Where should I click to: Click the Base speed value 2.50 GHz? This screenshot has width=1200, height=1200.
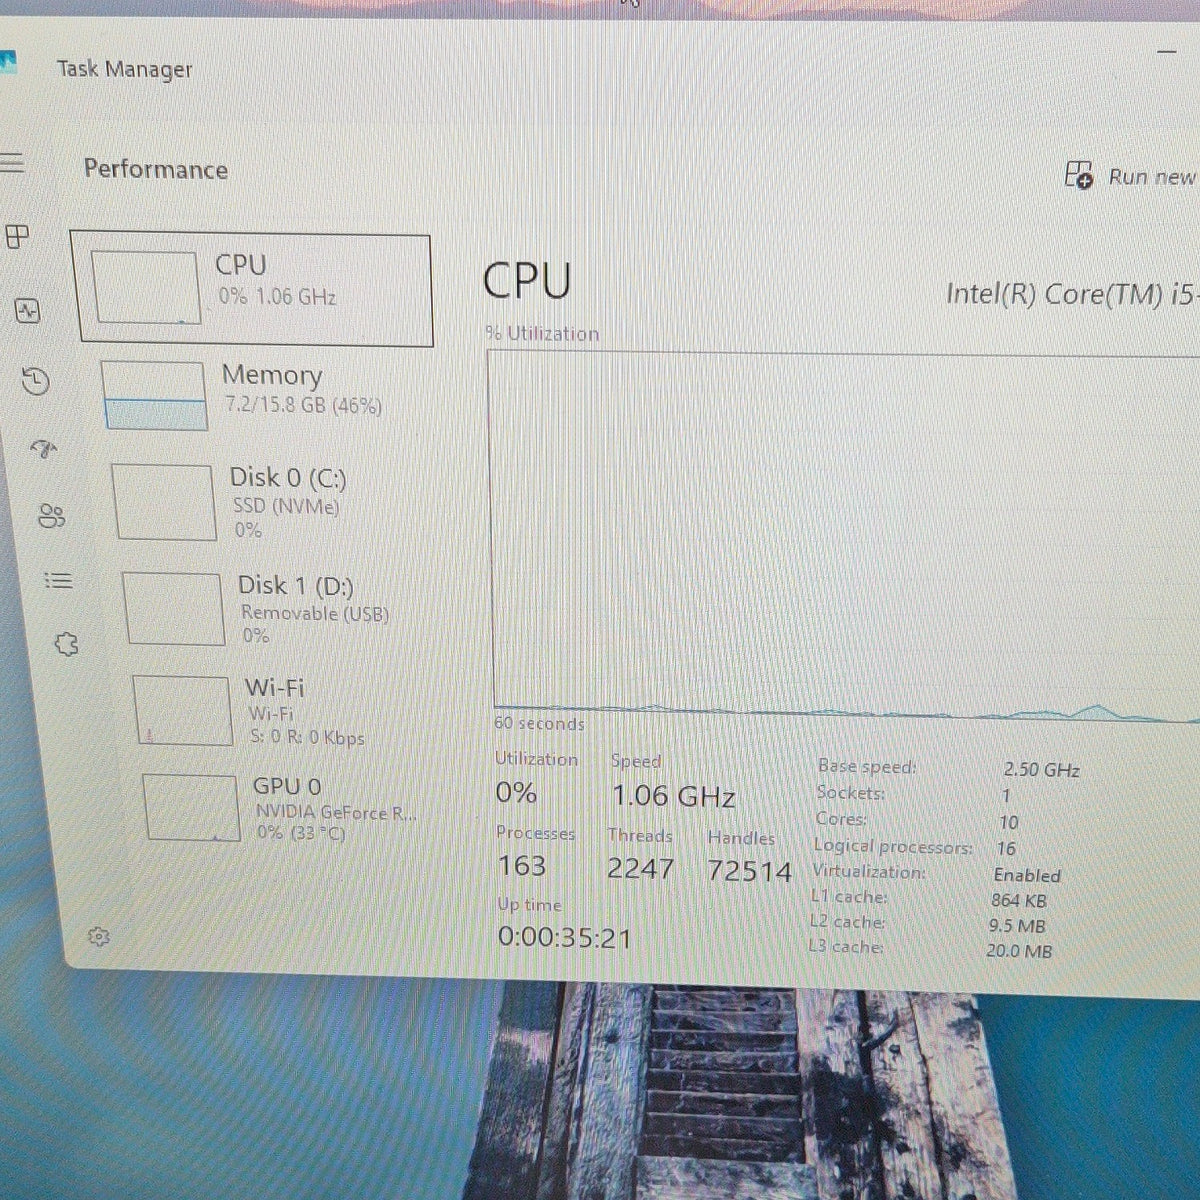[x=1042, y=770]
